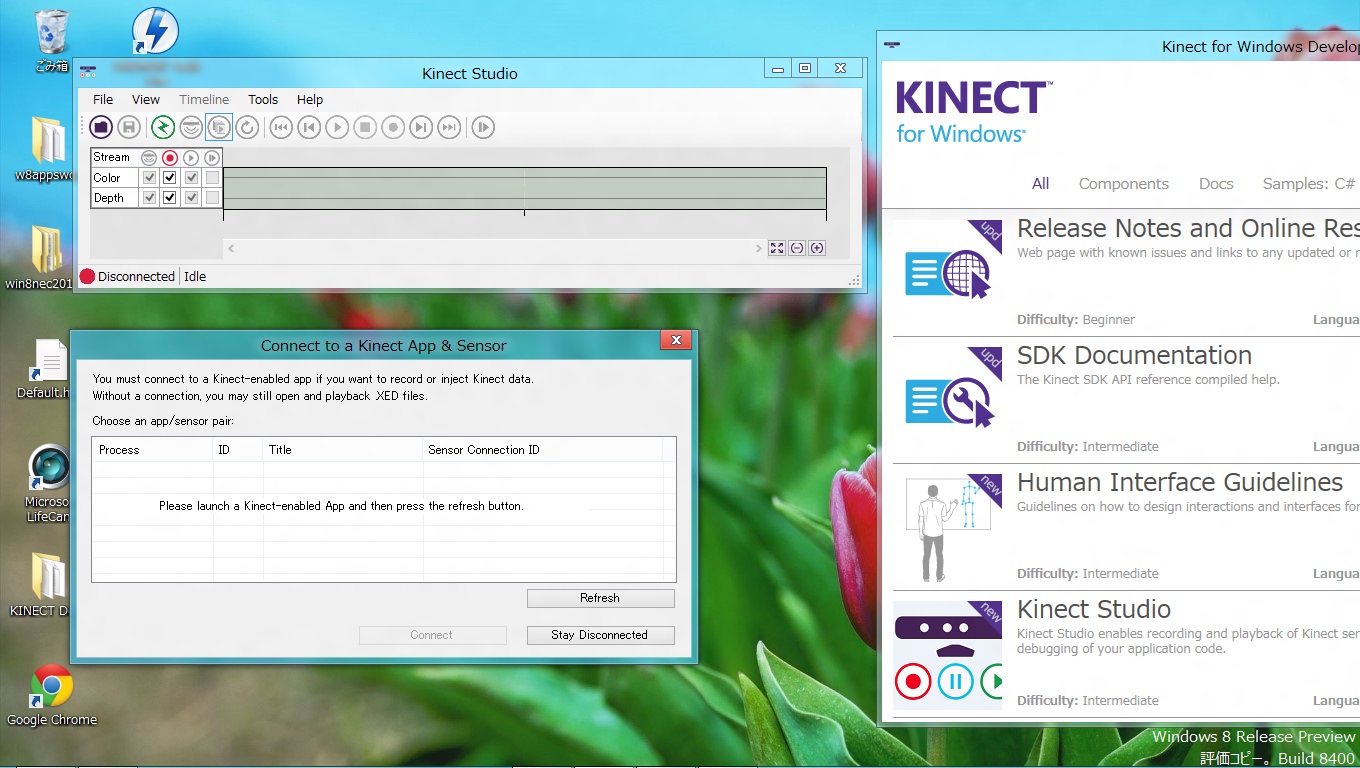Click the timeline scrollbar right arrow
The width and height of the screenshot is (1360, 768).
(758, 248)
